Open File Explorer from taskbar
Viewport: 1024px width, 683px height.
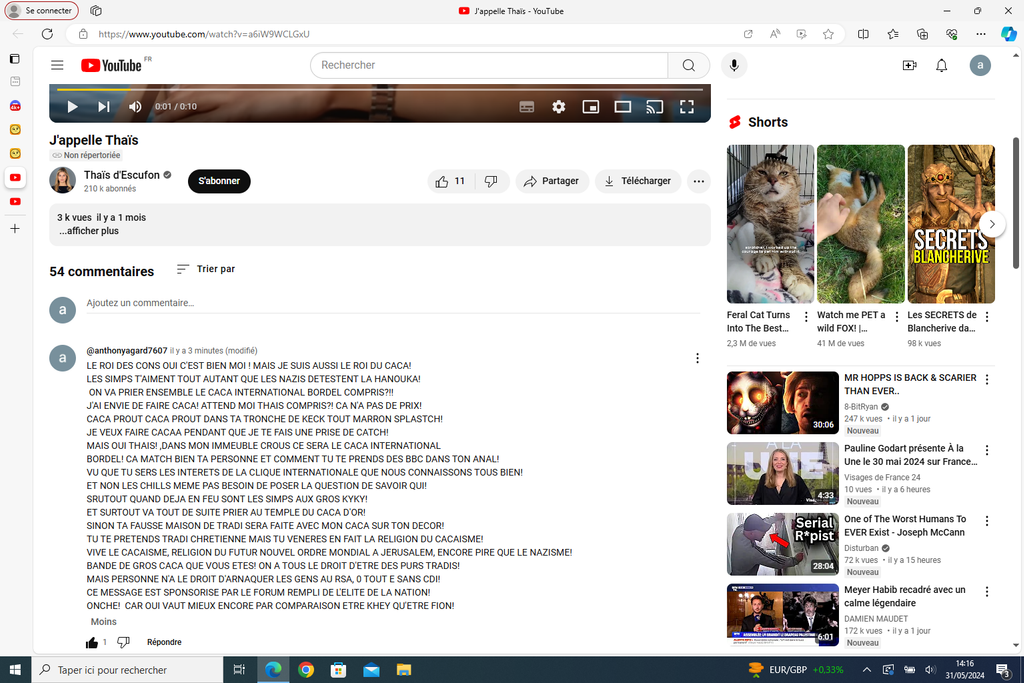[404, 670]
